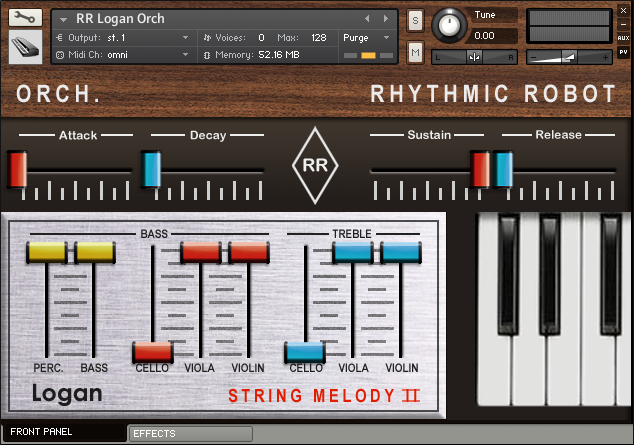Switch to the EFFECTS tab

pyautogui.click(x=190, y=434)
